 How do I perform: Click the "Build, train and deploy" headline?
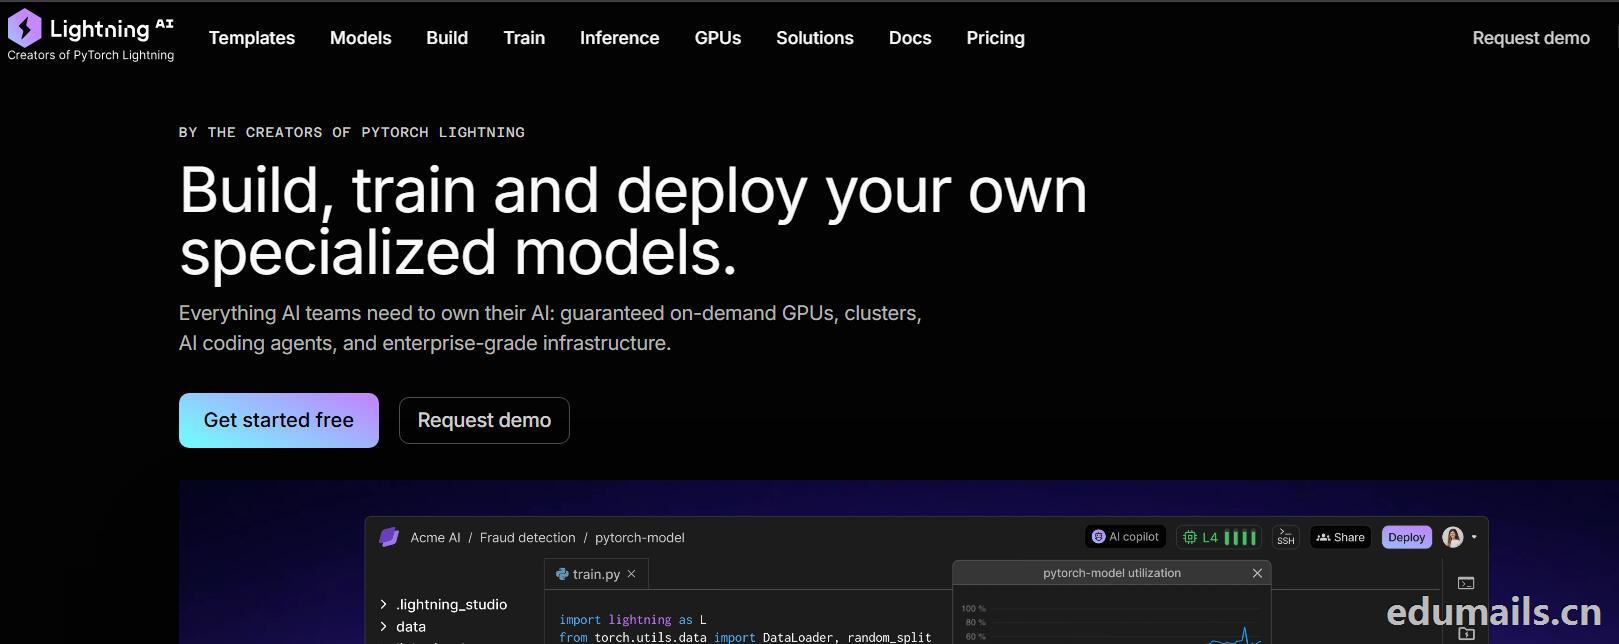633,220
